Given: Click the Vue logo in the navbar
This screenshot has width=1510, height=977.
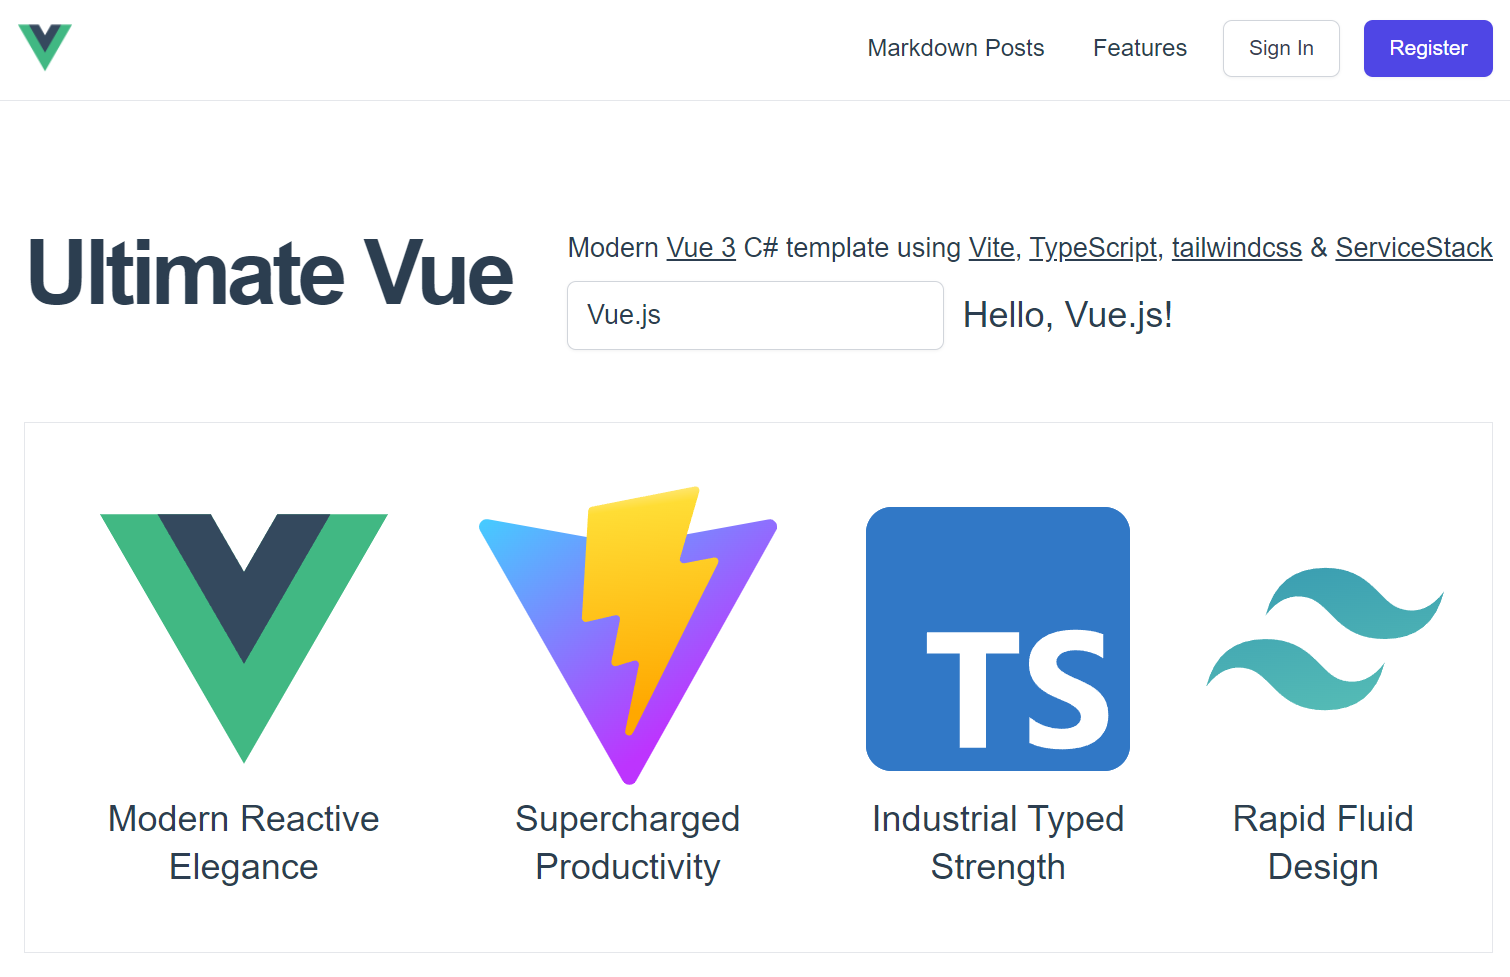Looking at the screenshot, I should (x=45, y=47).
